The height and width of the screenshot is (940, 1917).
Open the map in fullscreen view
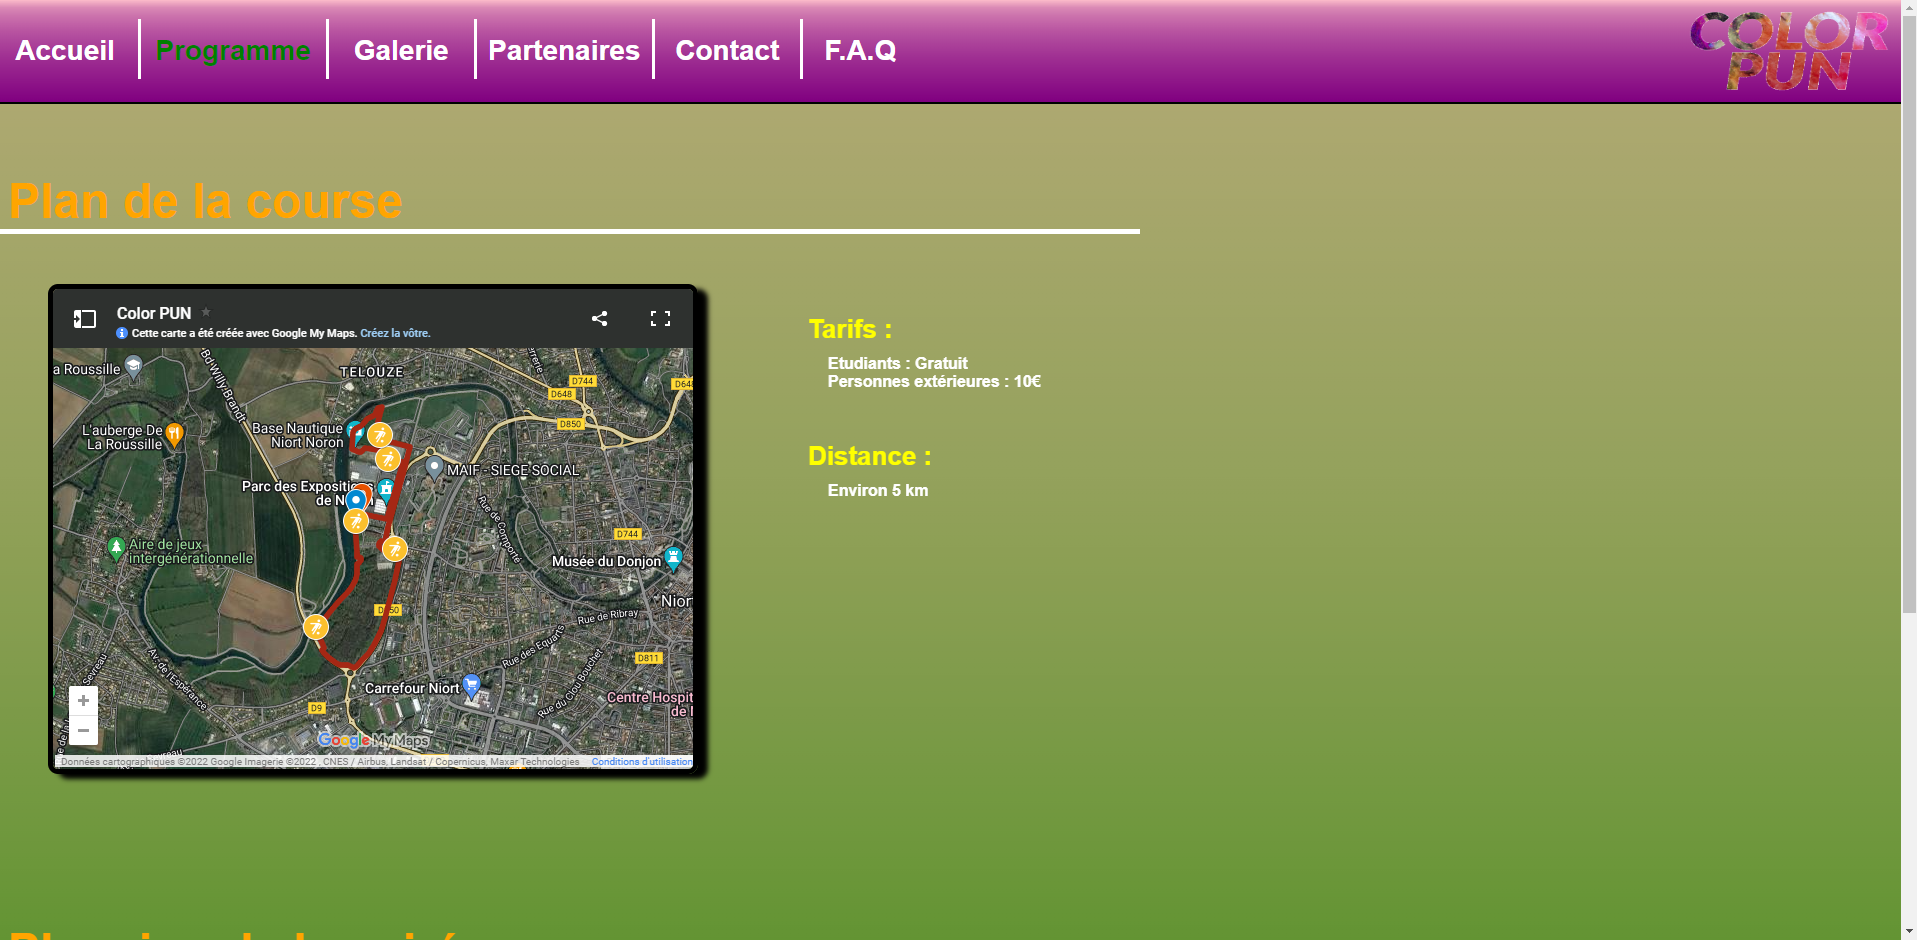click(660, 318)
